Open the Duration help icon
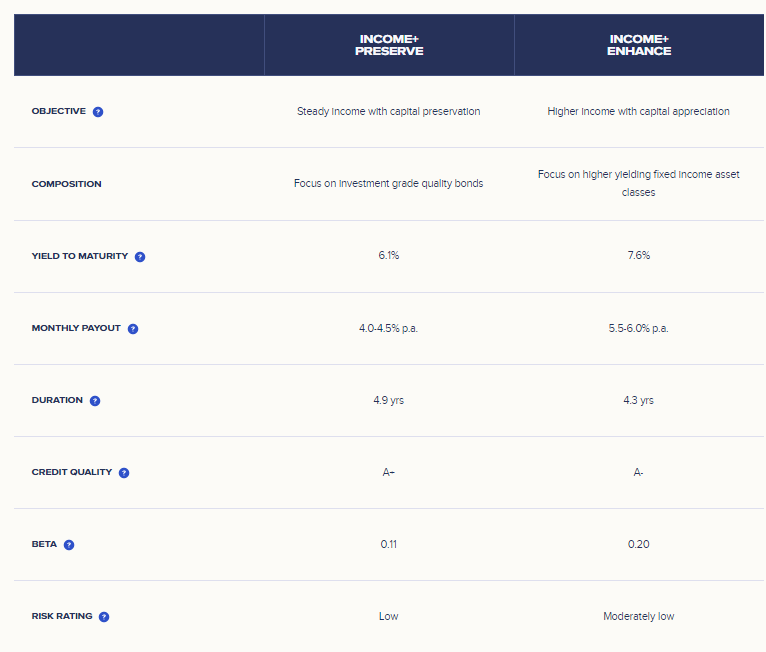Screen dimensions: 766x652 click(95, 400)
